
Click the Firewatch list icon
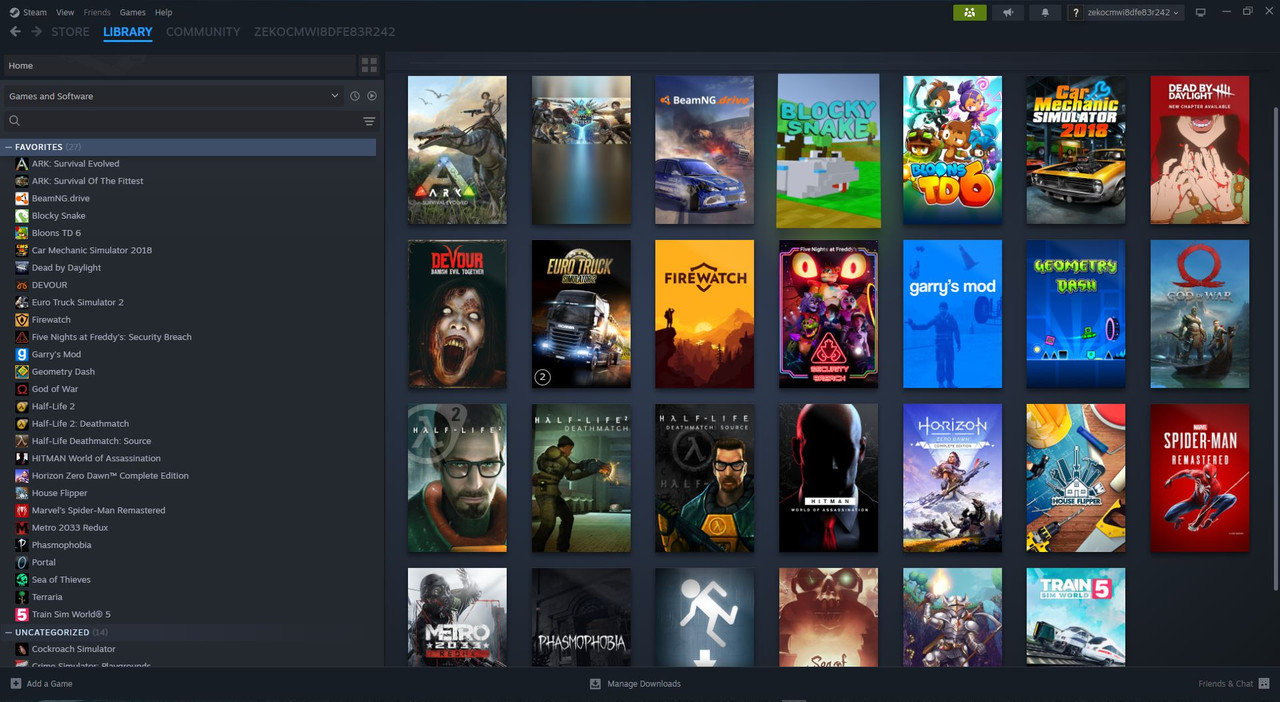22,320
